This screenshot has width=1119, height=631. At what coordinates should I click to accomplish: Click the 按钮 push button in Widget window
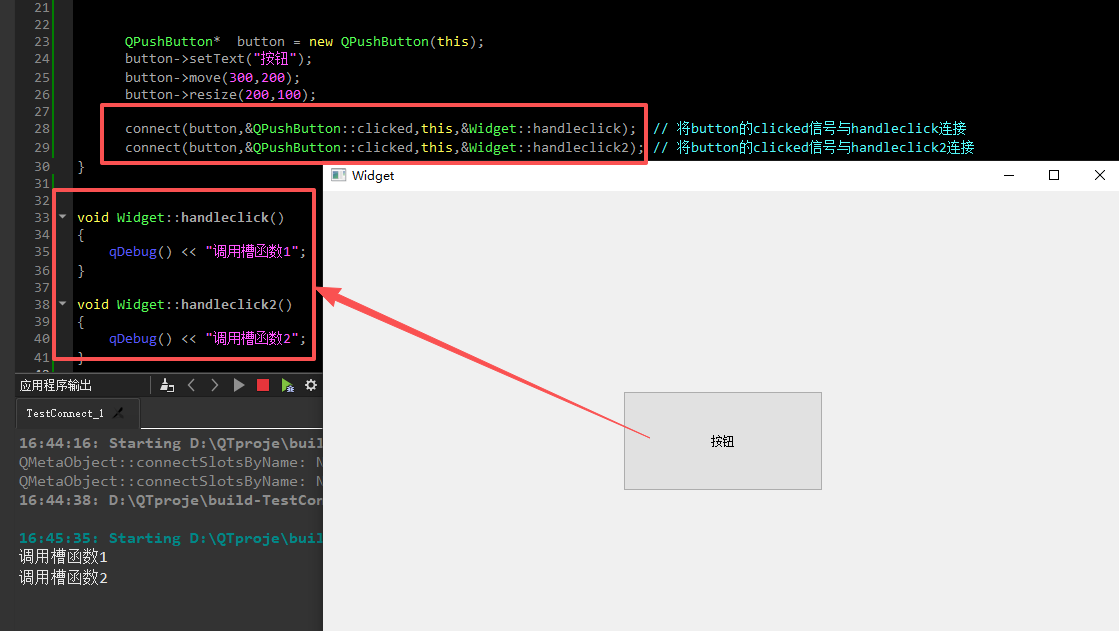coord(723,441)
